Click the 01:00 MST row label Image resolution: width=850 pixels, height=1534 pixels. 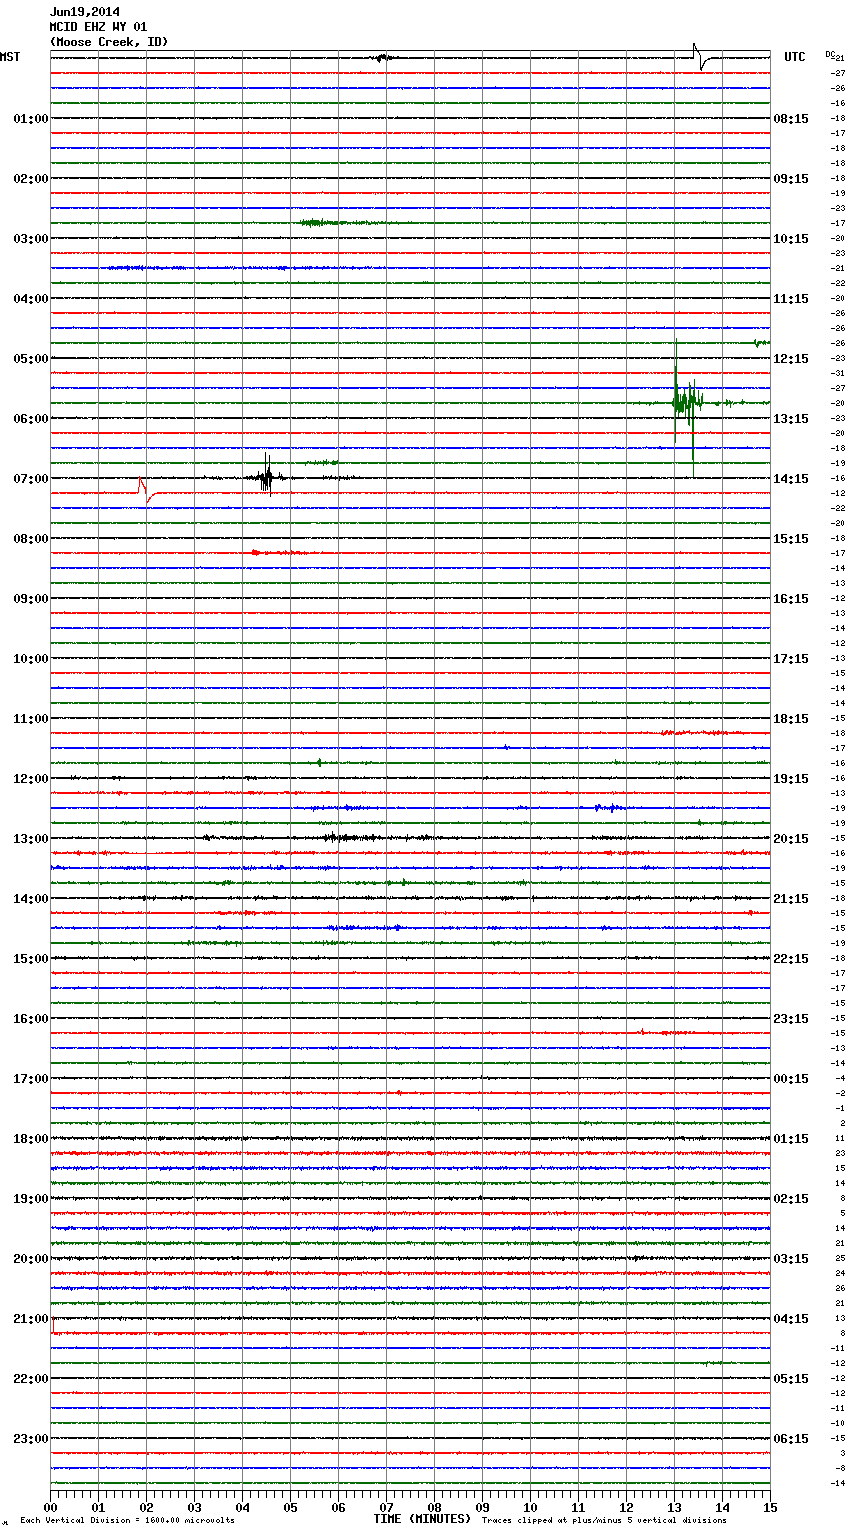pos(31,119)
